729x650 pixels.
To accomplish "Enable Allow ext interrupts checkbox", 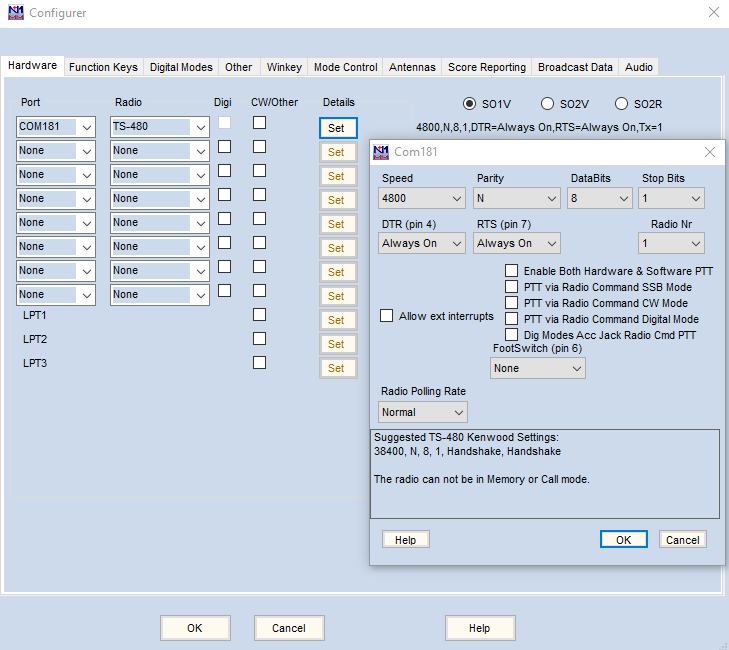I will [x=387, y=316].
